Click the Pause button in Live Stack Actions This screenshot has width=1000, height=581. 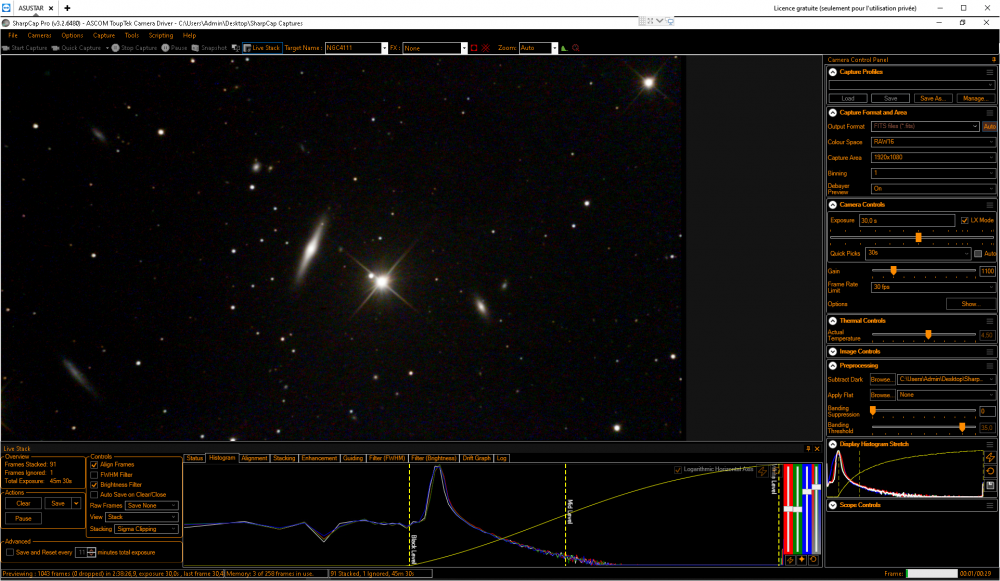pyautogui.click(x=24, y=518)
